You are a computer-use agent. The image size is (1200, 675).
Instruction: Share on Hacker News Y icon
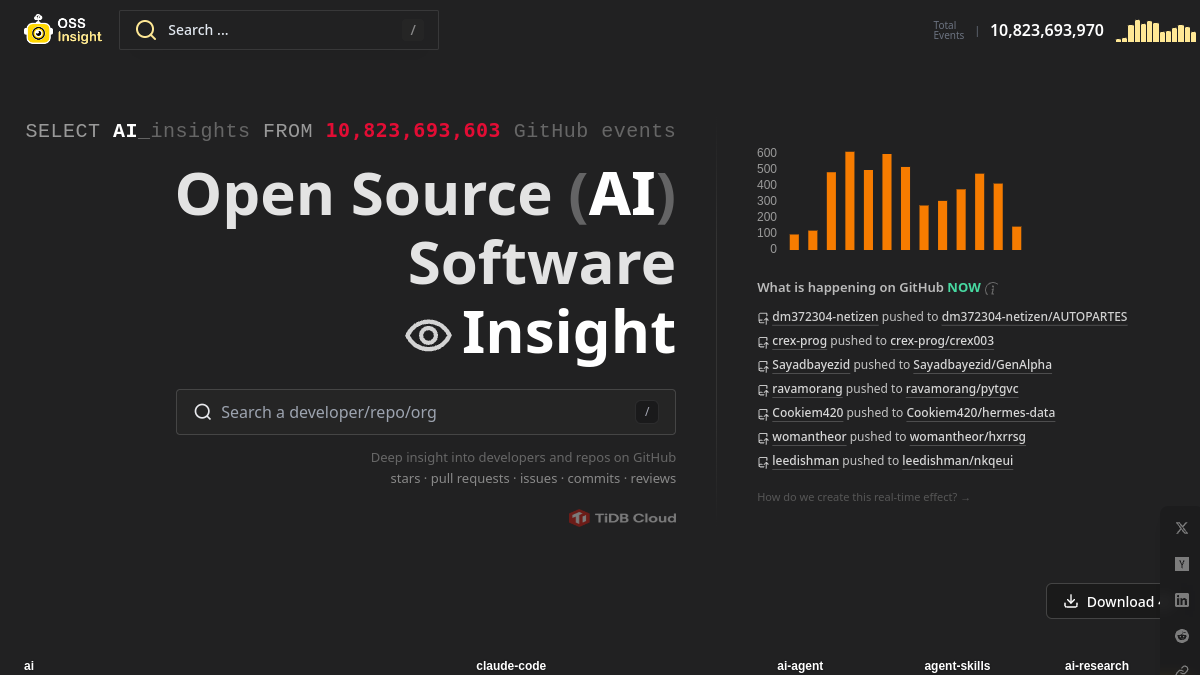(x=1182, y=564)
